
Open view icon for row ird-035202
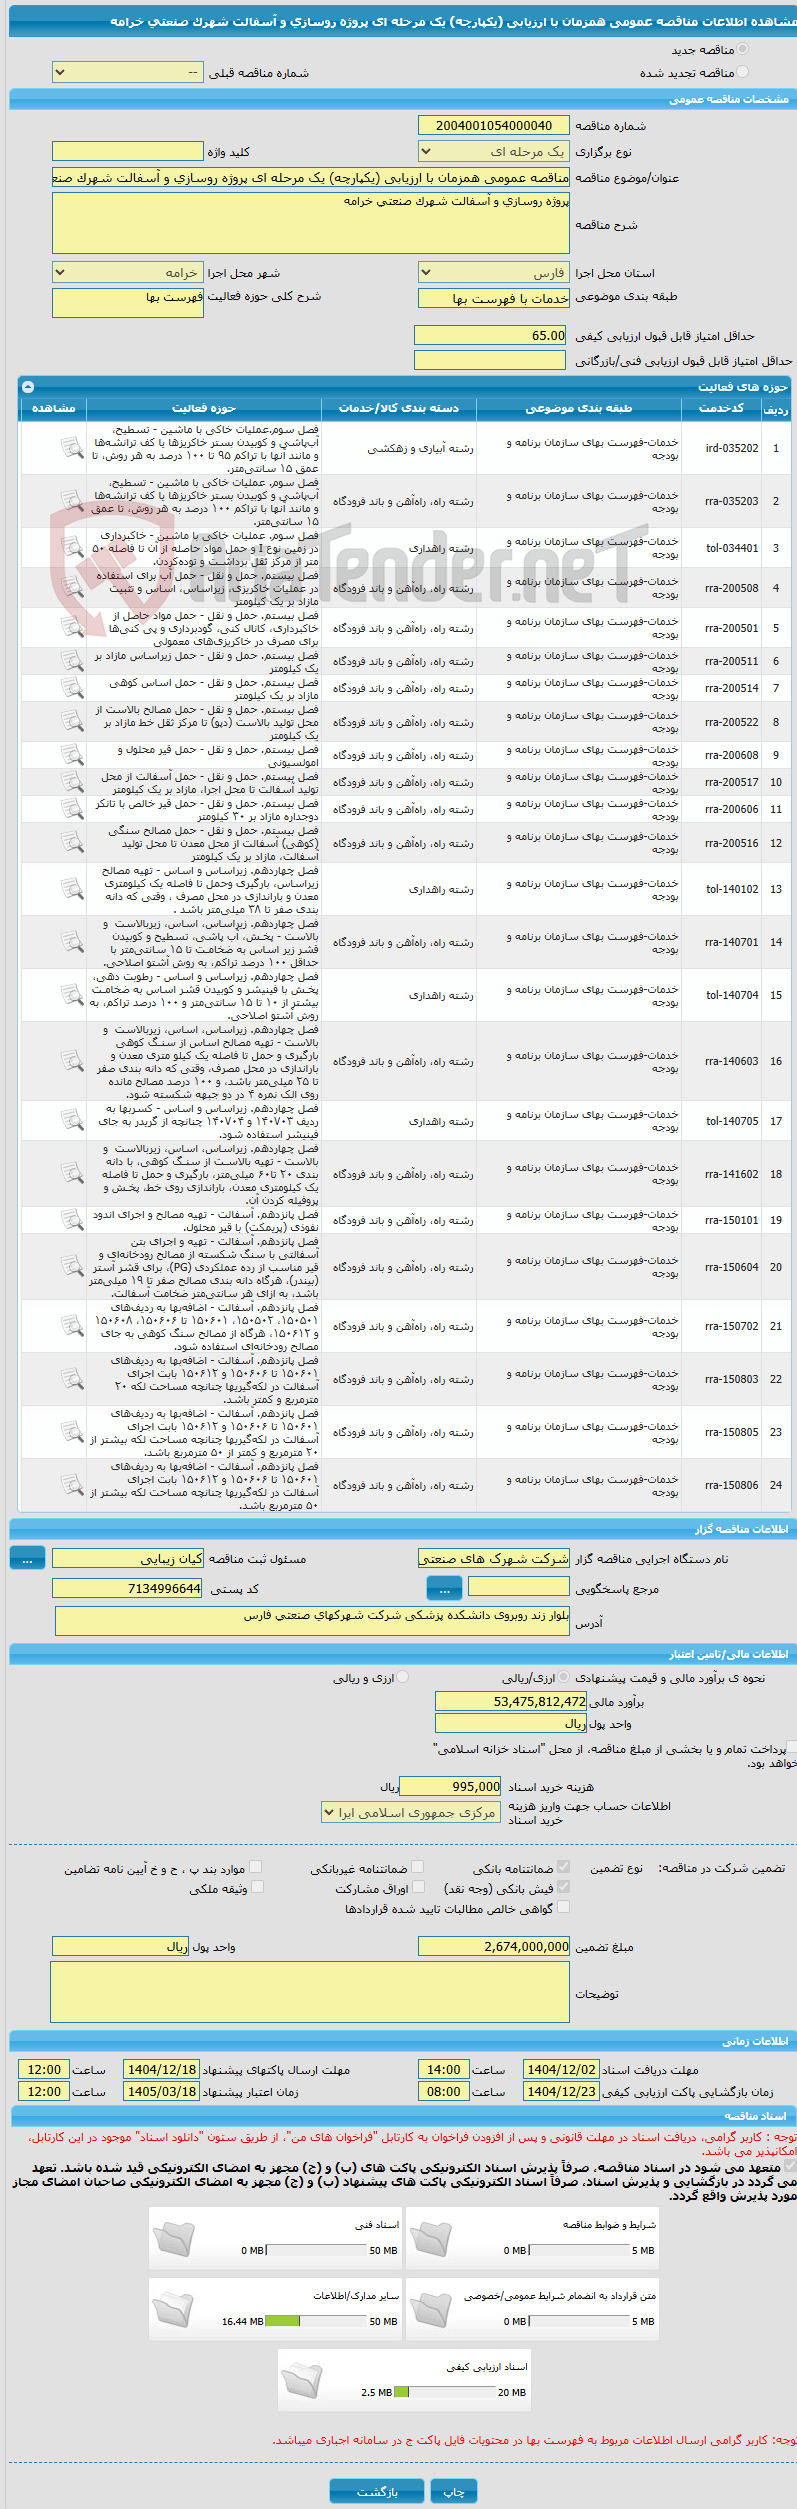[x=71, y=447]
